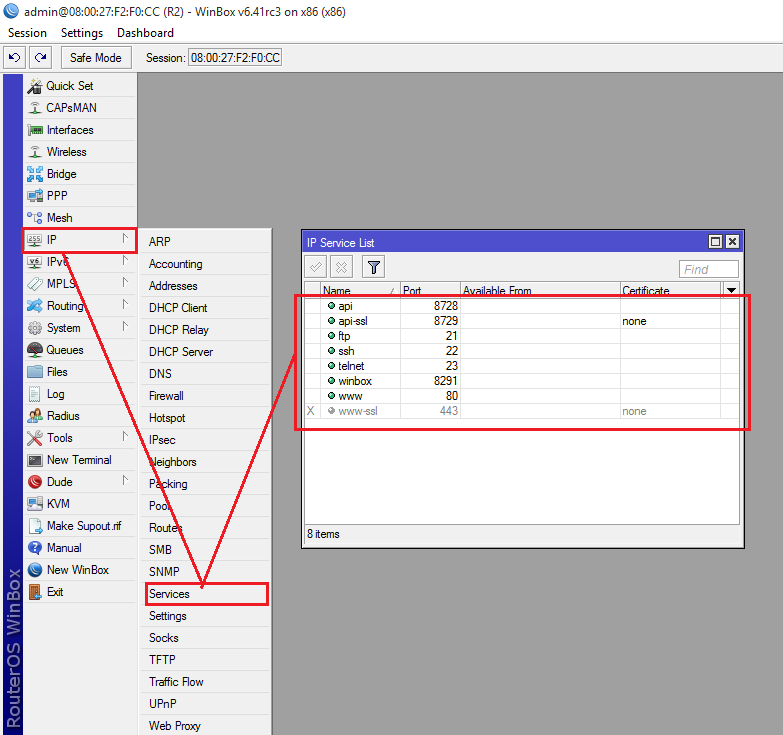Select DHCP Server in IP submenu
The image size is (783, 735).
coord(205,352)
